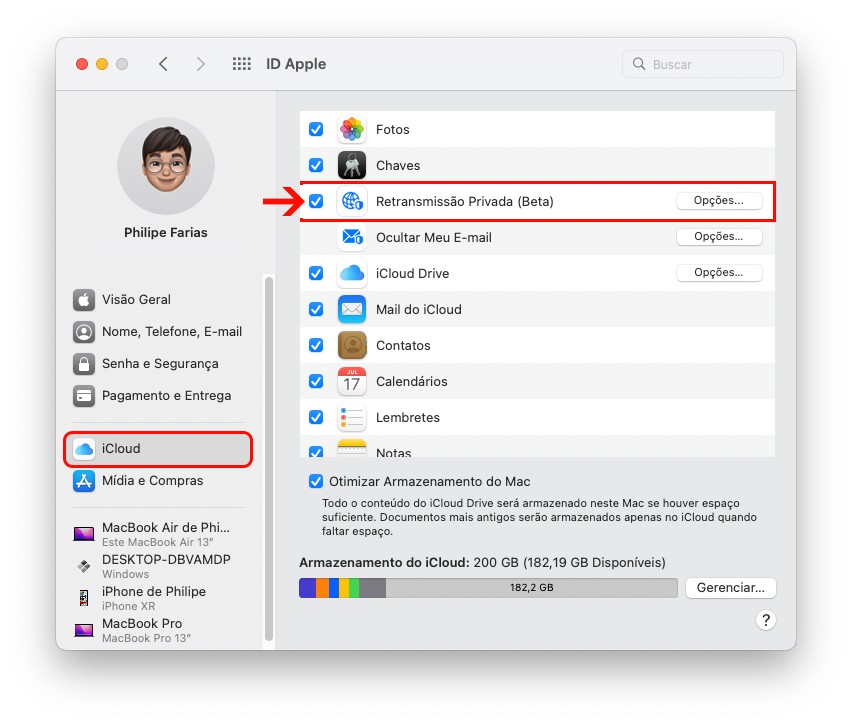Open Opções for iCloud Drive
852x724 pixels.
point(719,273)
